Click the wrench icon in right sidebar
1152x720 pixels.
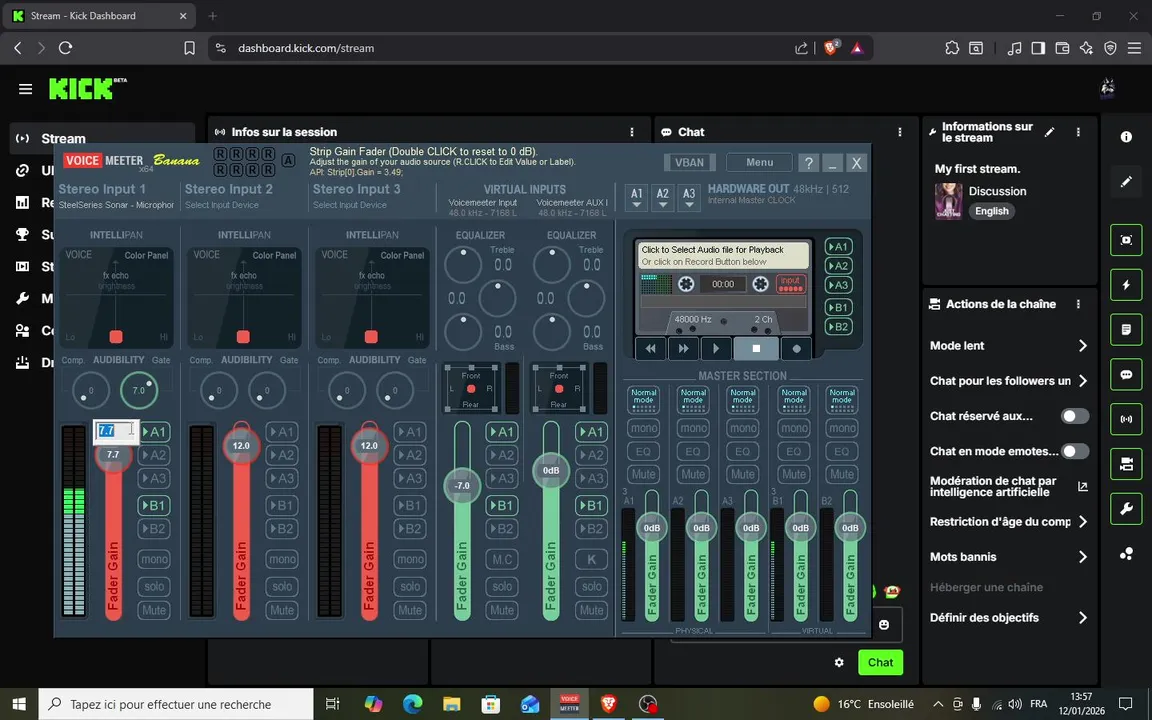point(1126,508)
